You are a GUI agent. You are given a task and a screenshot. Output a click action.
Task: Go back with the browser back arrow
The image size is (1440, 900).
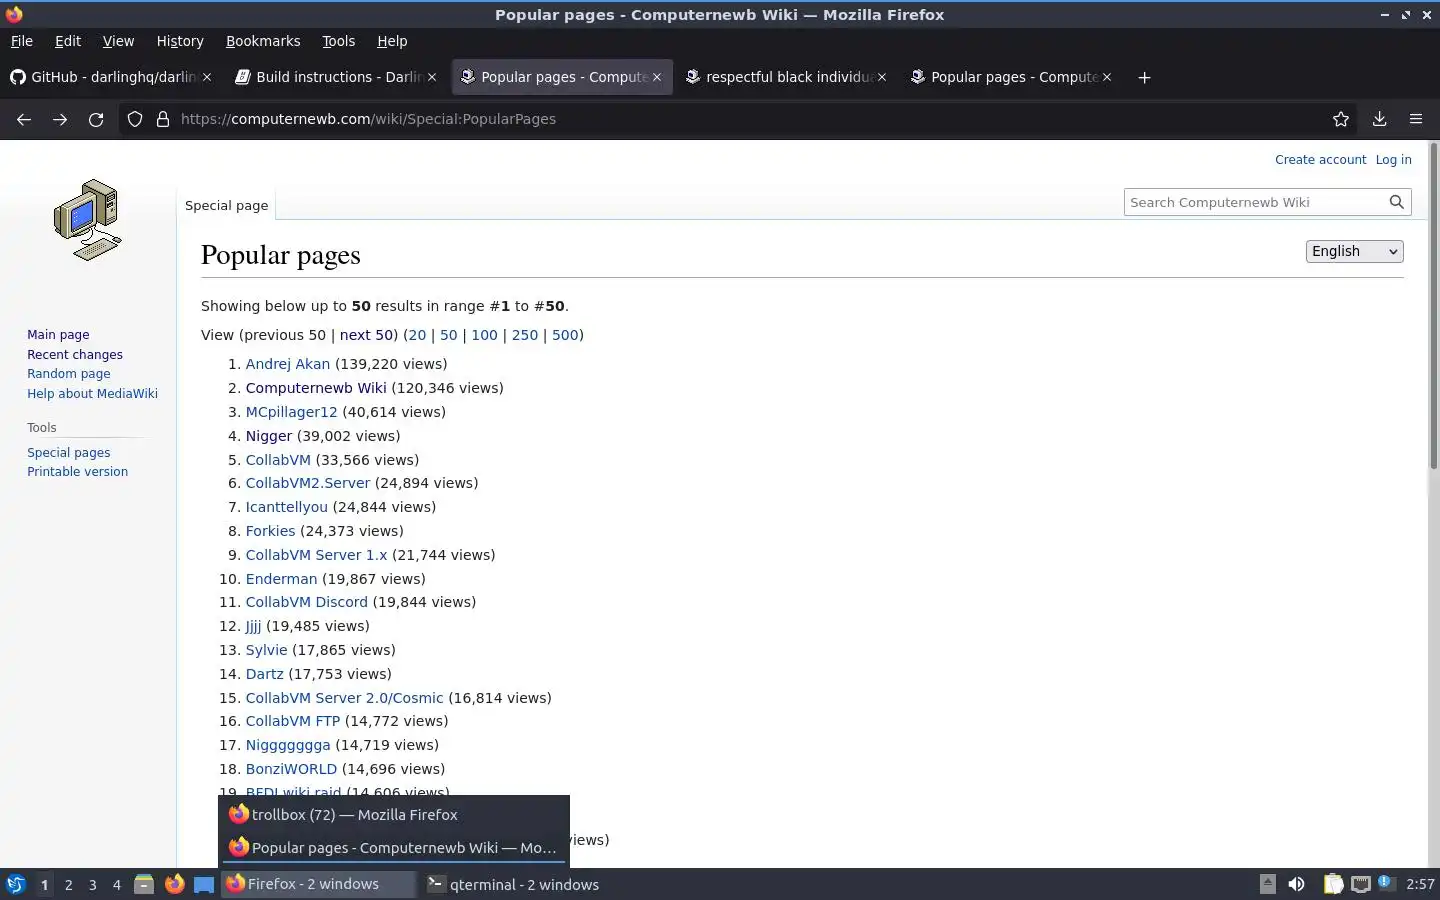[x=24, y=119]
